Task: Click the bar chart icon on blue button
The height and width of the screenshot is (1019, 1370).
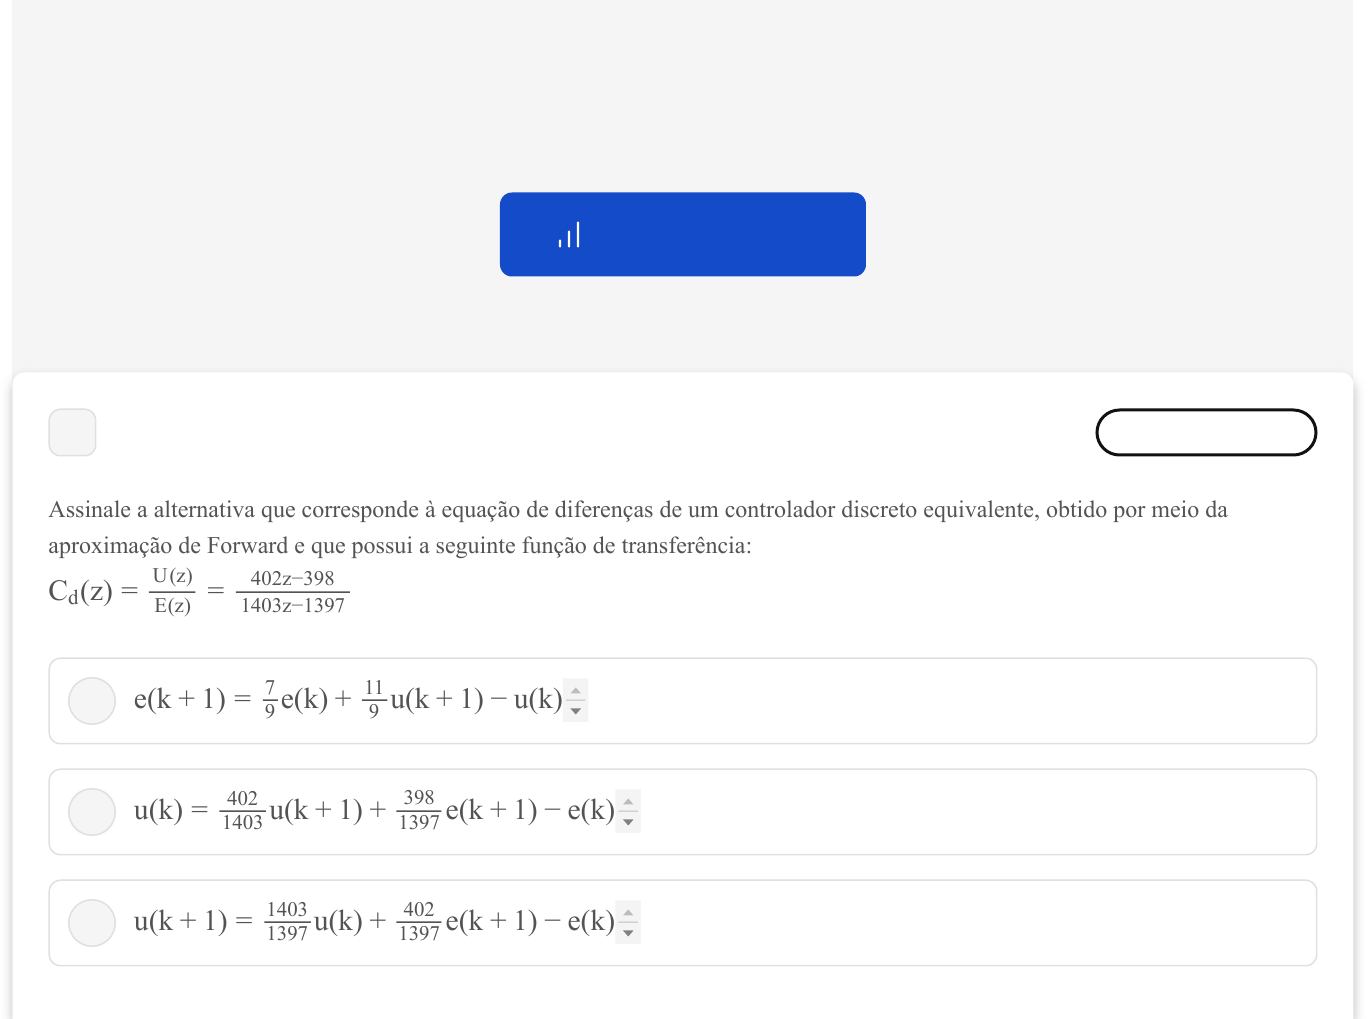Action: pyautogui.click(x=569, y=235)
